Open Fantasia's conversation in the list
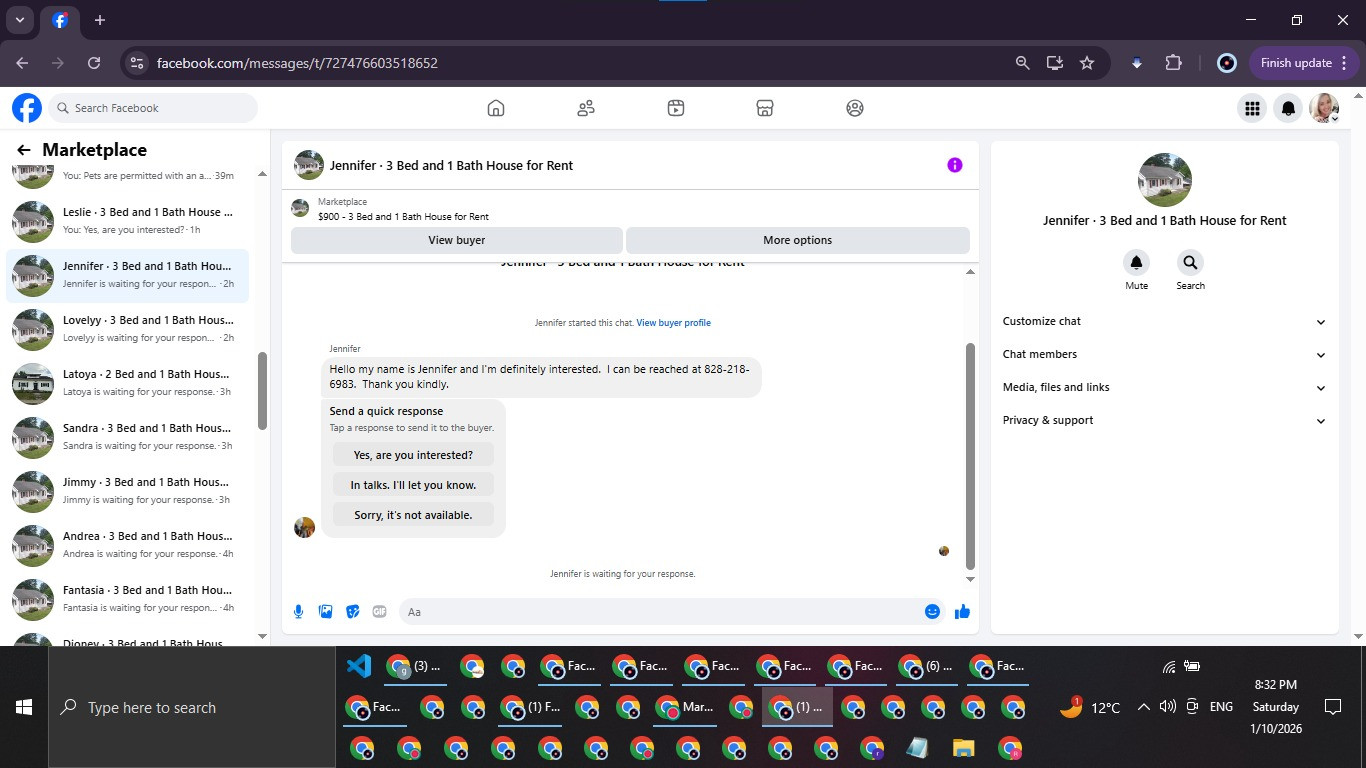 tap(128, 599)
